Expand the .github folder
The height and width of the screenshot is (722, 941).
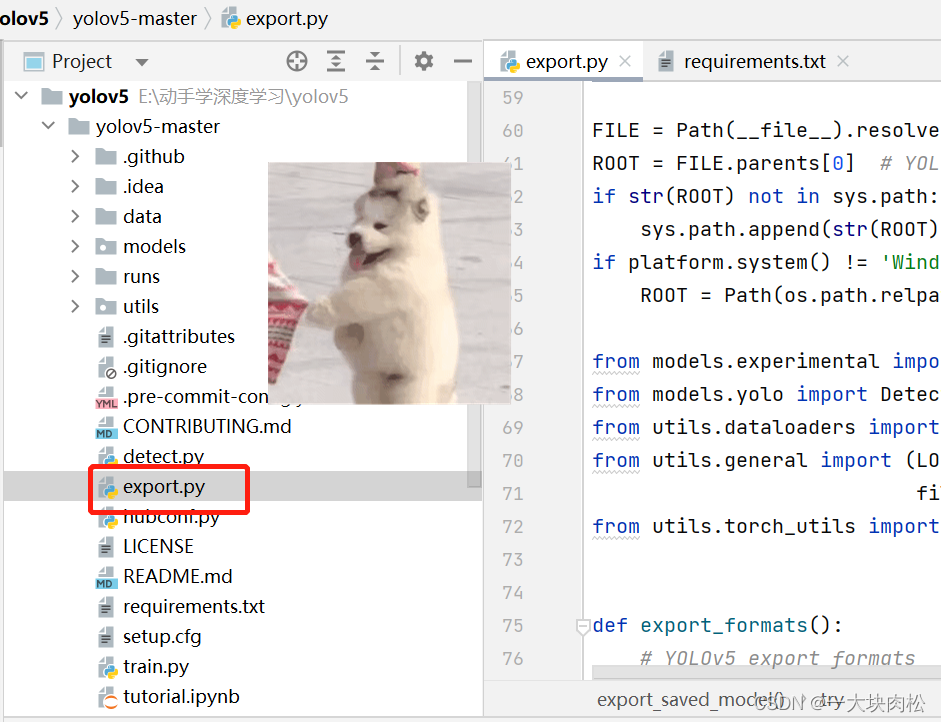click(x=75, y=156)
